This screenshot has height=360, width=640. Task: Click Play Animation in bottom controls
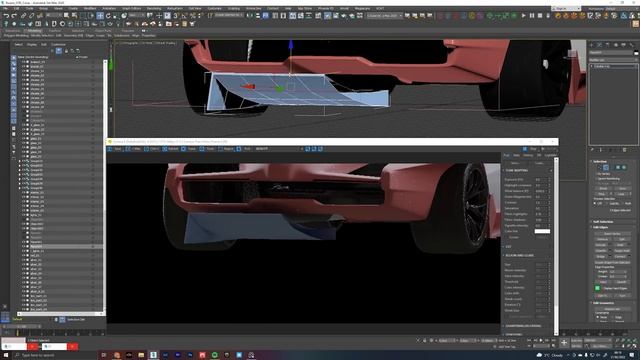click(x=541, y=340)
